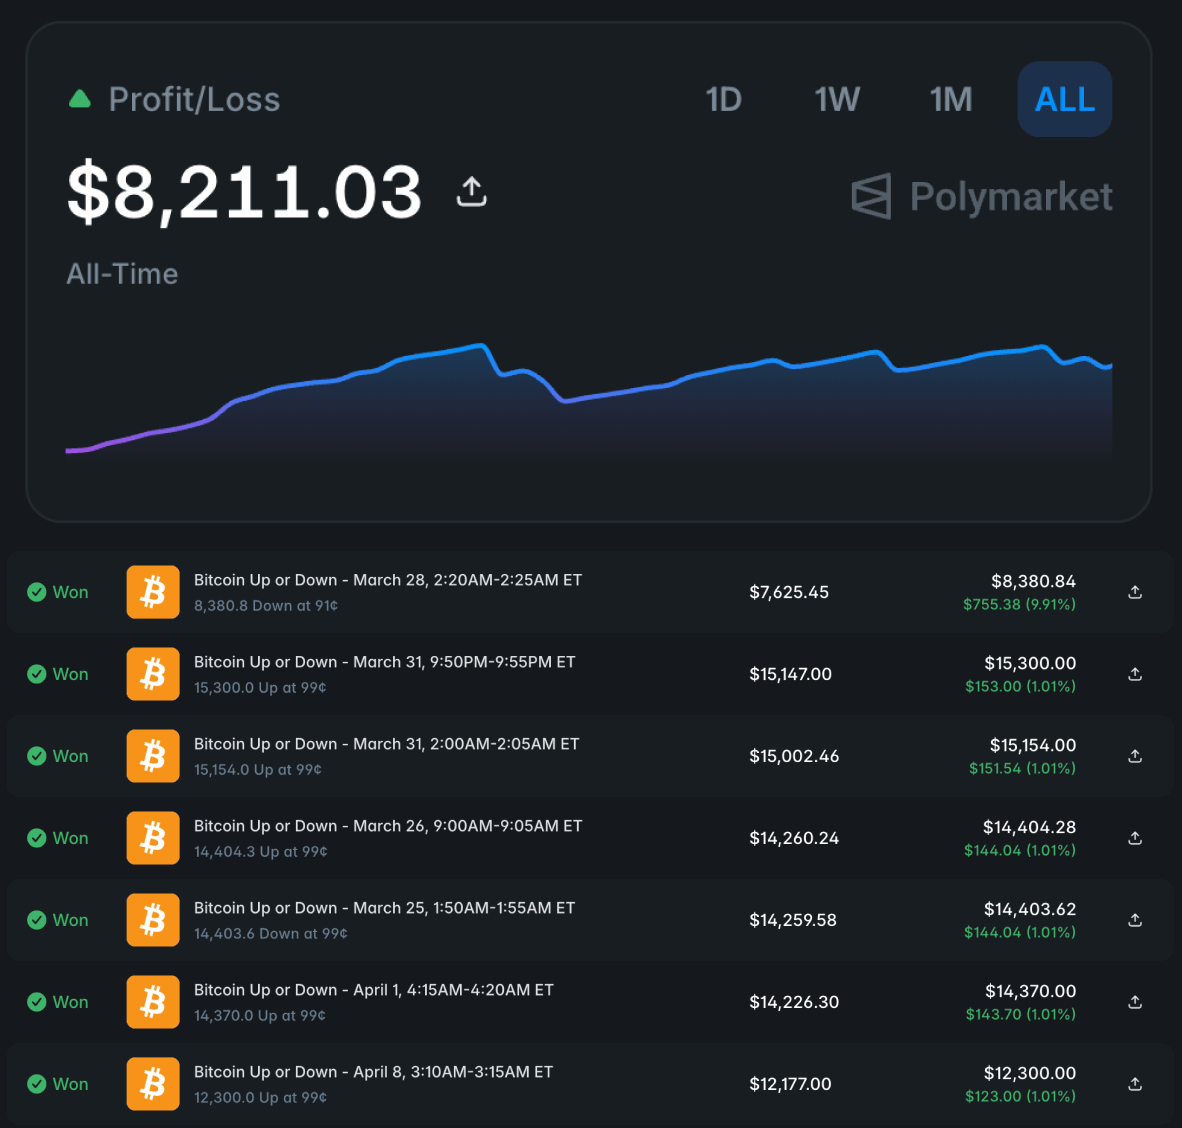Select the green profit triangle beside Profit/Loss
Screen dimensions: 1182x1128
[x=79, y=98]
